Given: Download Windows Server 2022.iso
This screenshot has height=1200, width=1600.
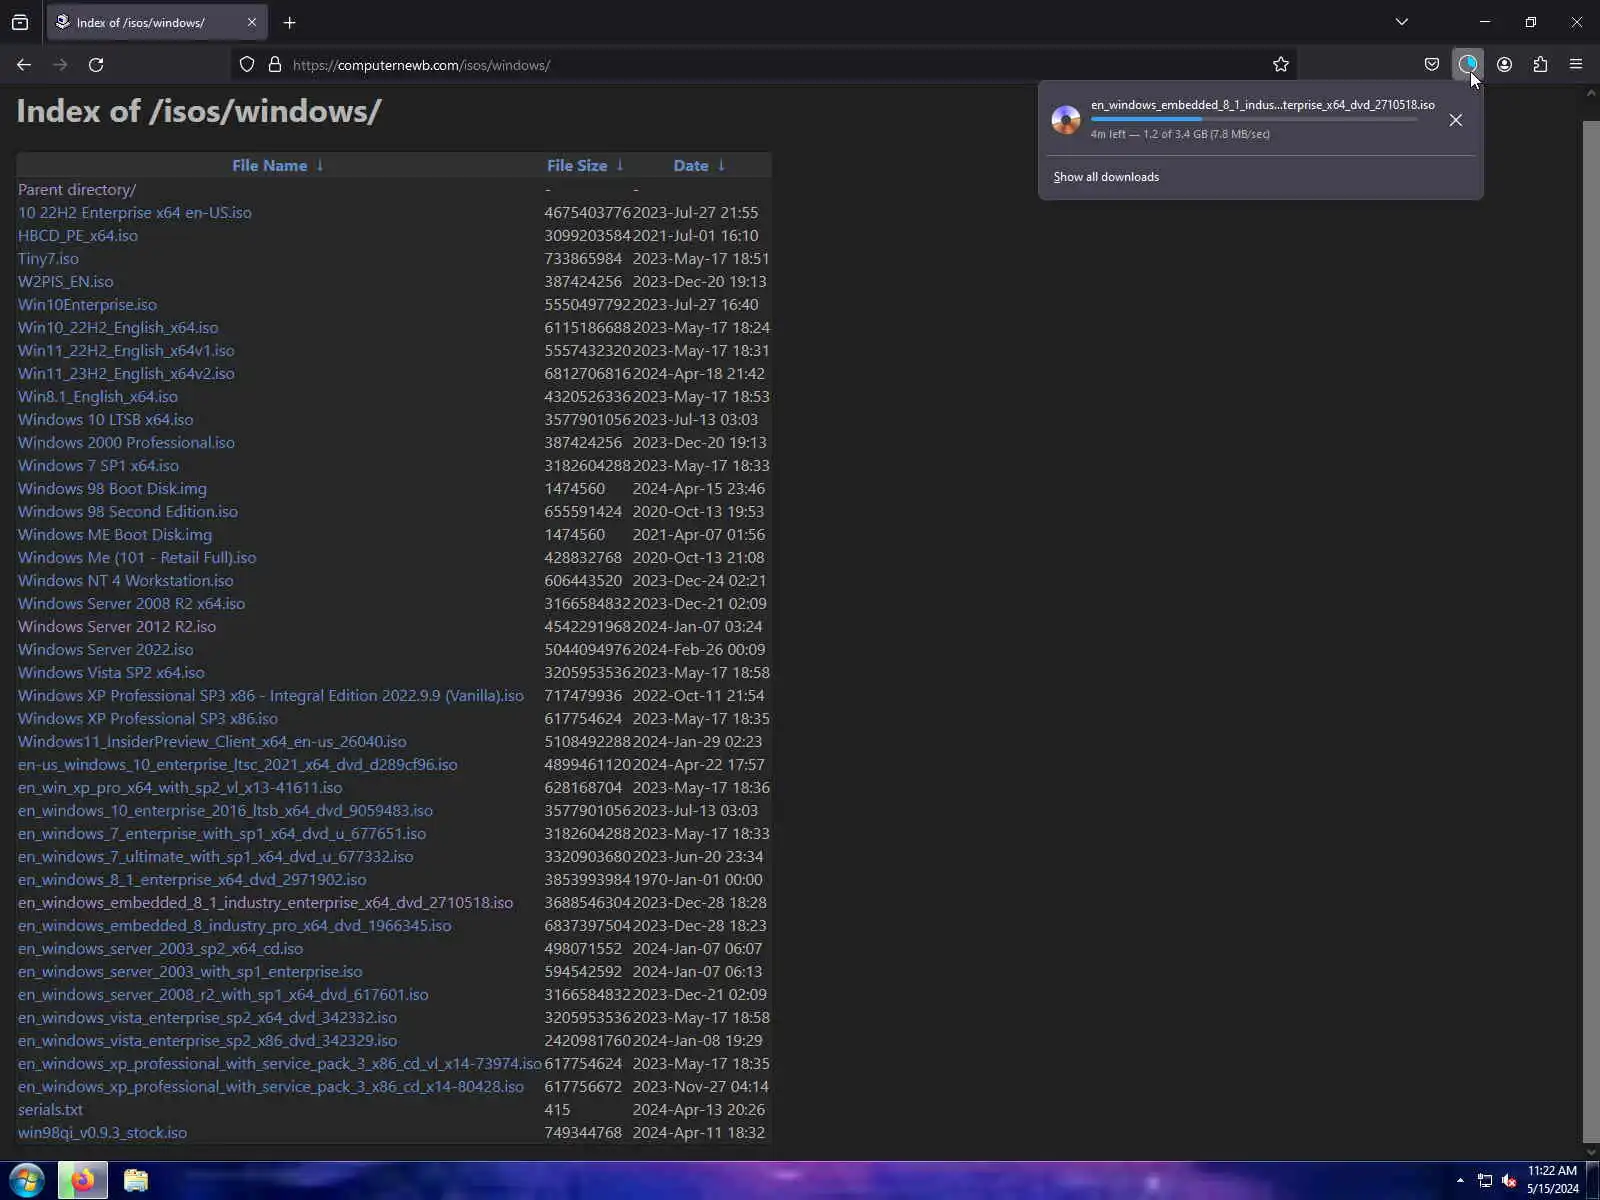Looking at the screenshot, I should 106,650.
